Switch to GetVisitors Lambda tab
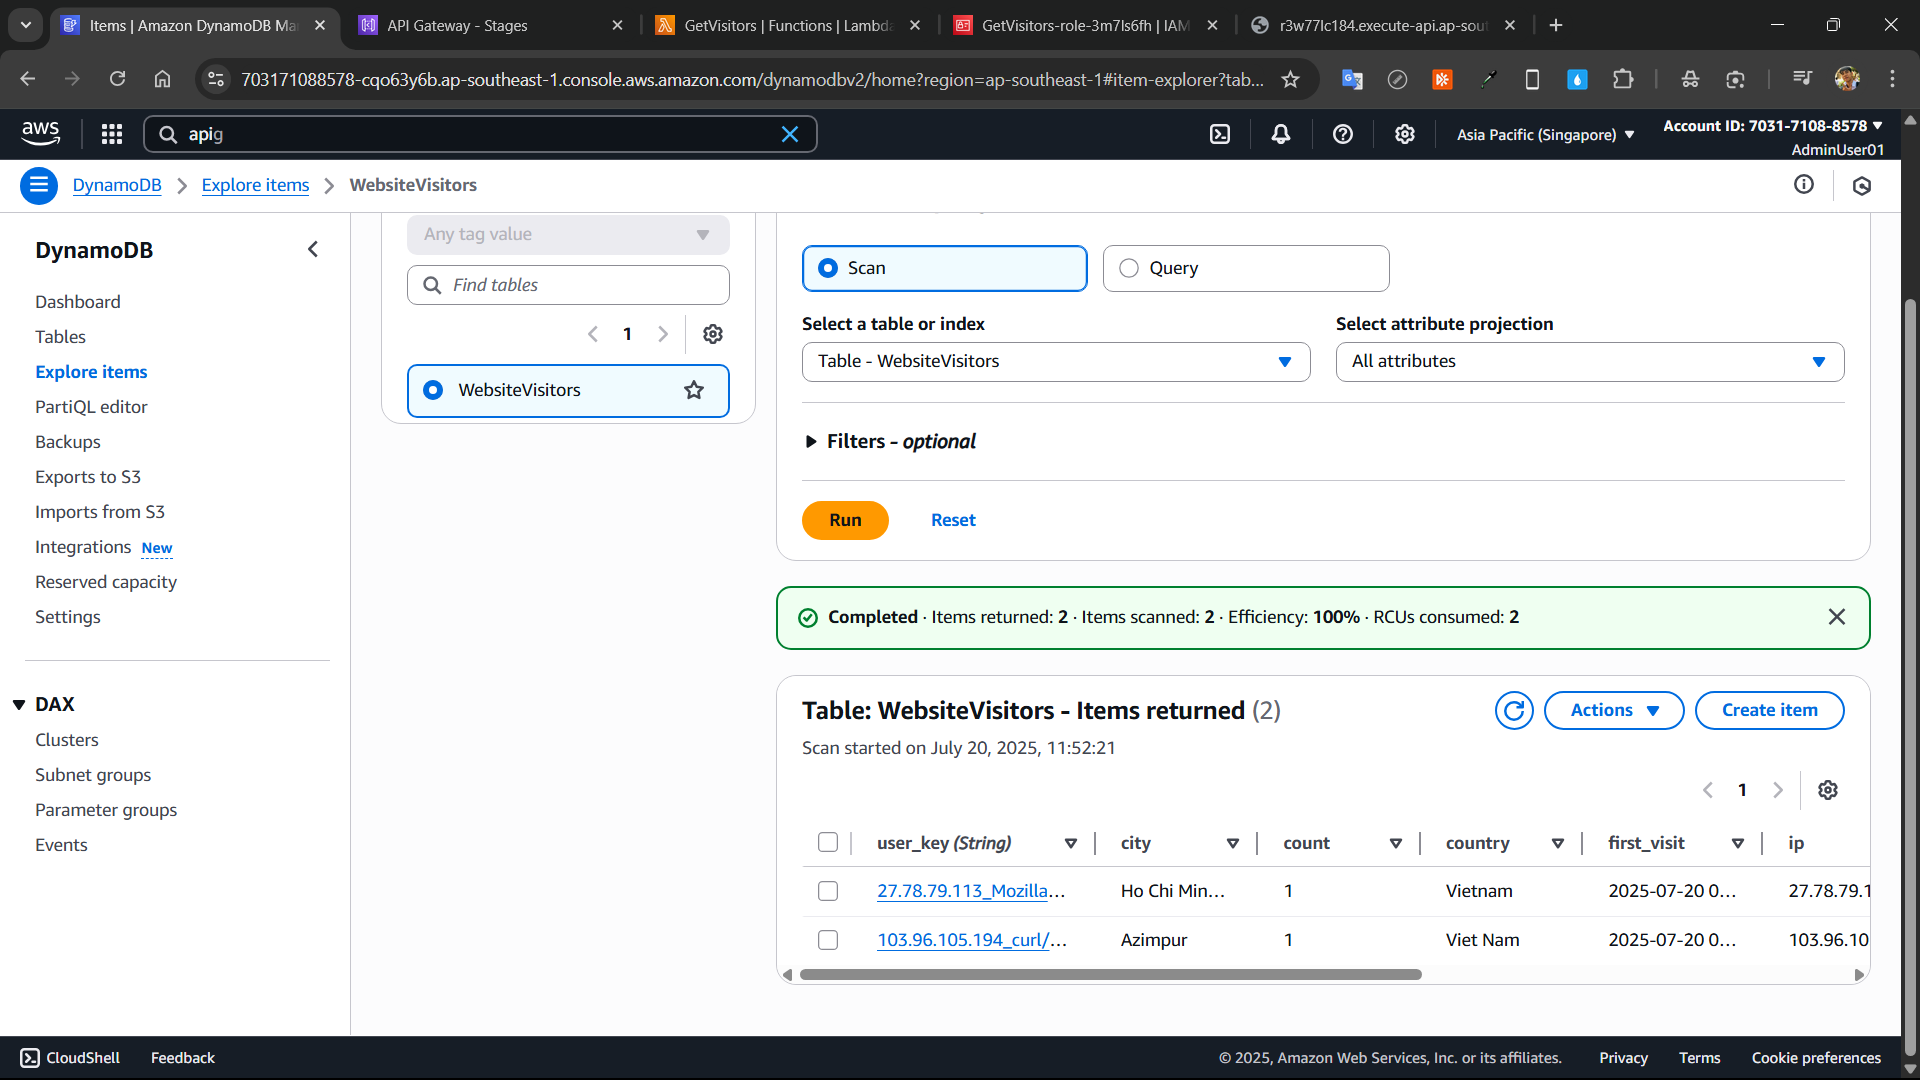The width and height of the screenshot is (1920, 1080). (788, 25)
